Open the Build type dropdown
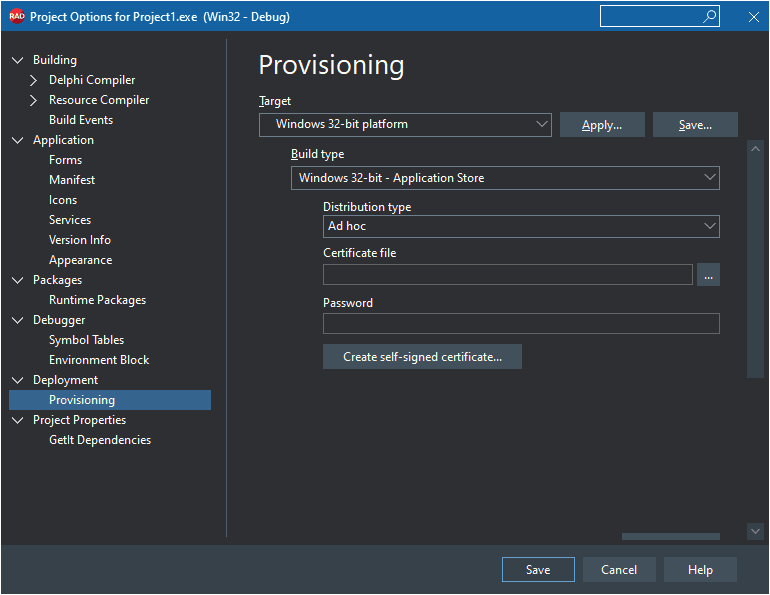 [x=505, y=178]
